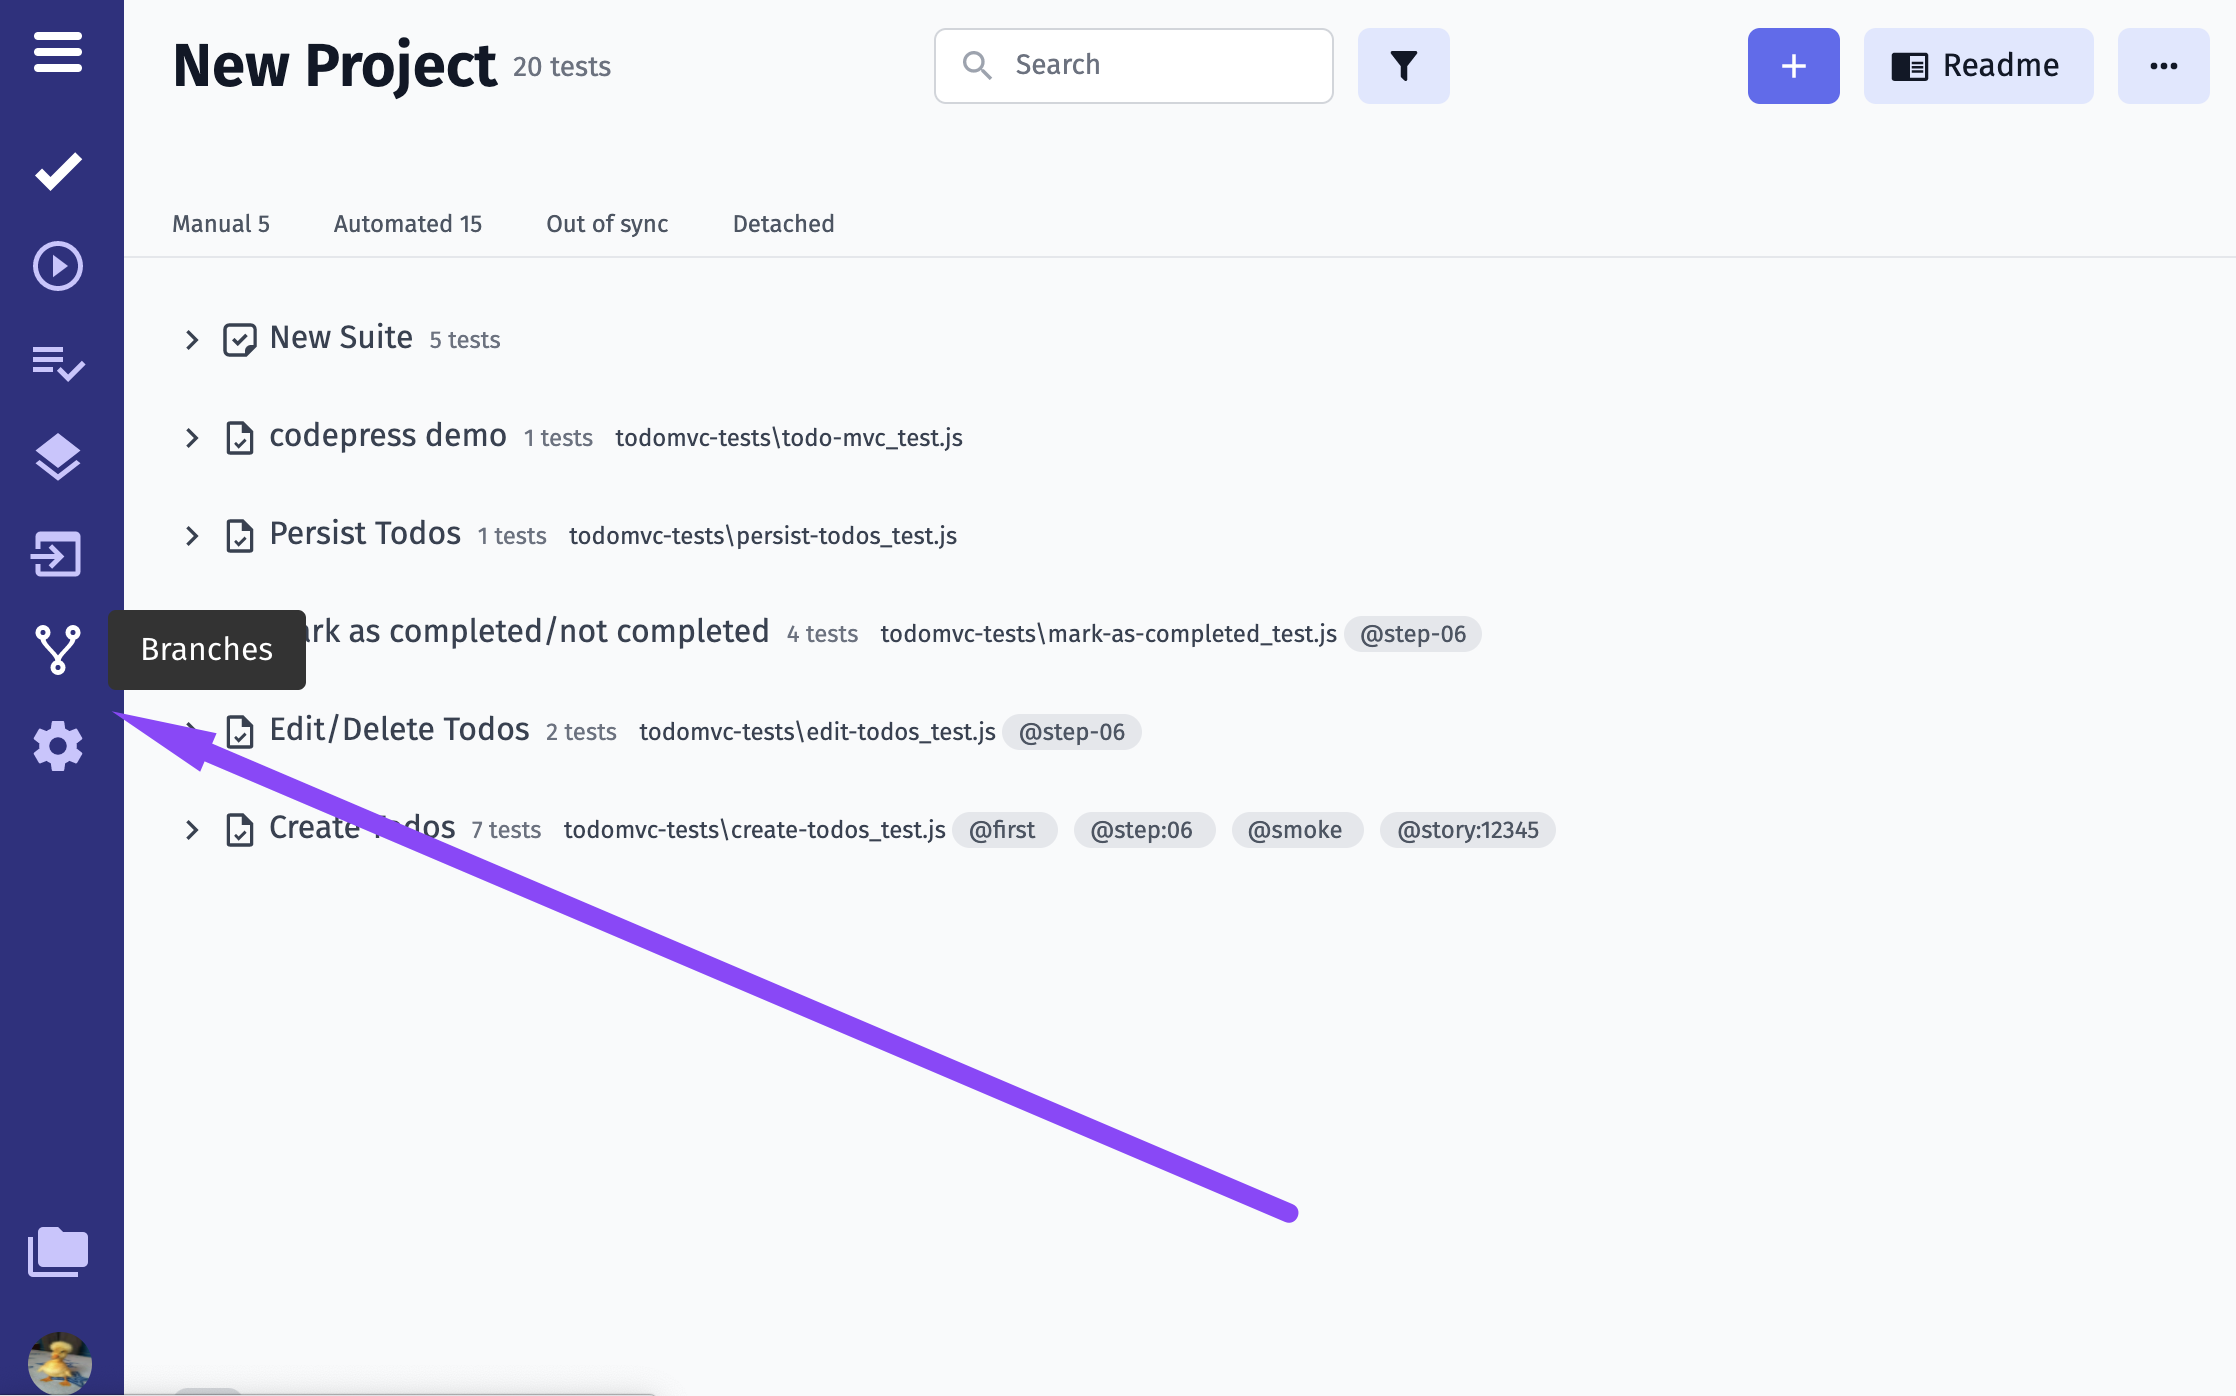Open Runs via the play circle icon

coord(58,266)
